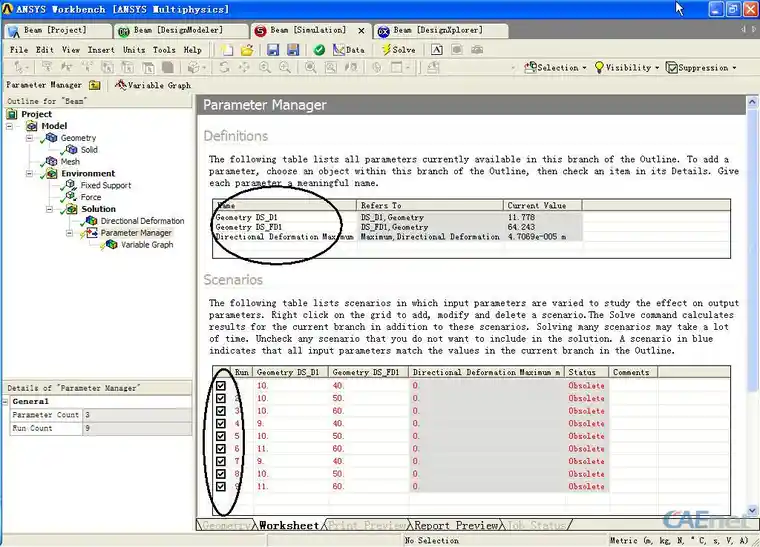Open the Variable Graph toolbar button
760x547 pixels.
(153, 85)
